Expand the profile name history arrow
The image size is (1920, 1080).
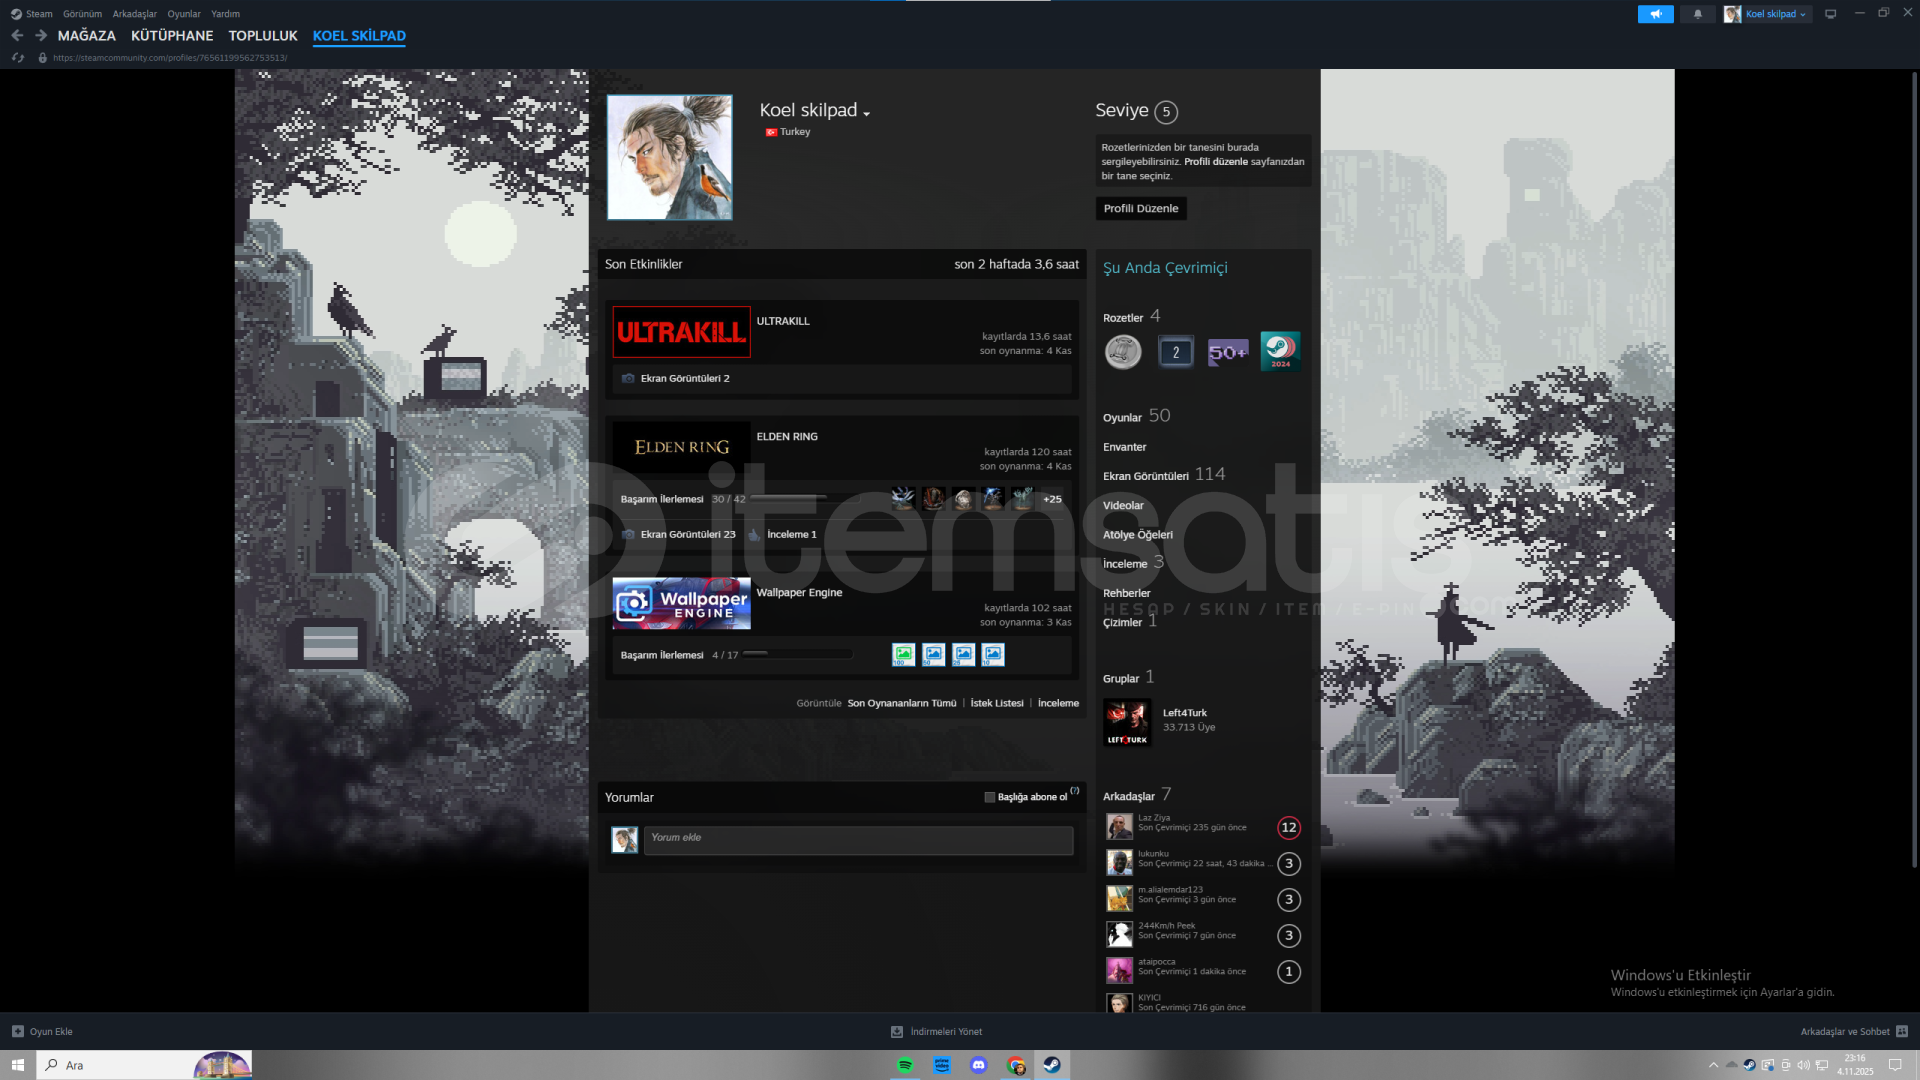(866, 113)
